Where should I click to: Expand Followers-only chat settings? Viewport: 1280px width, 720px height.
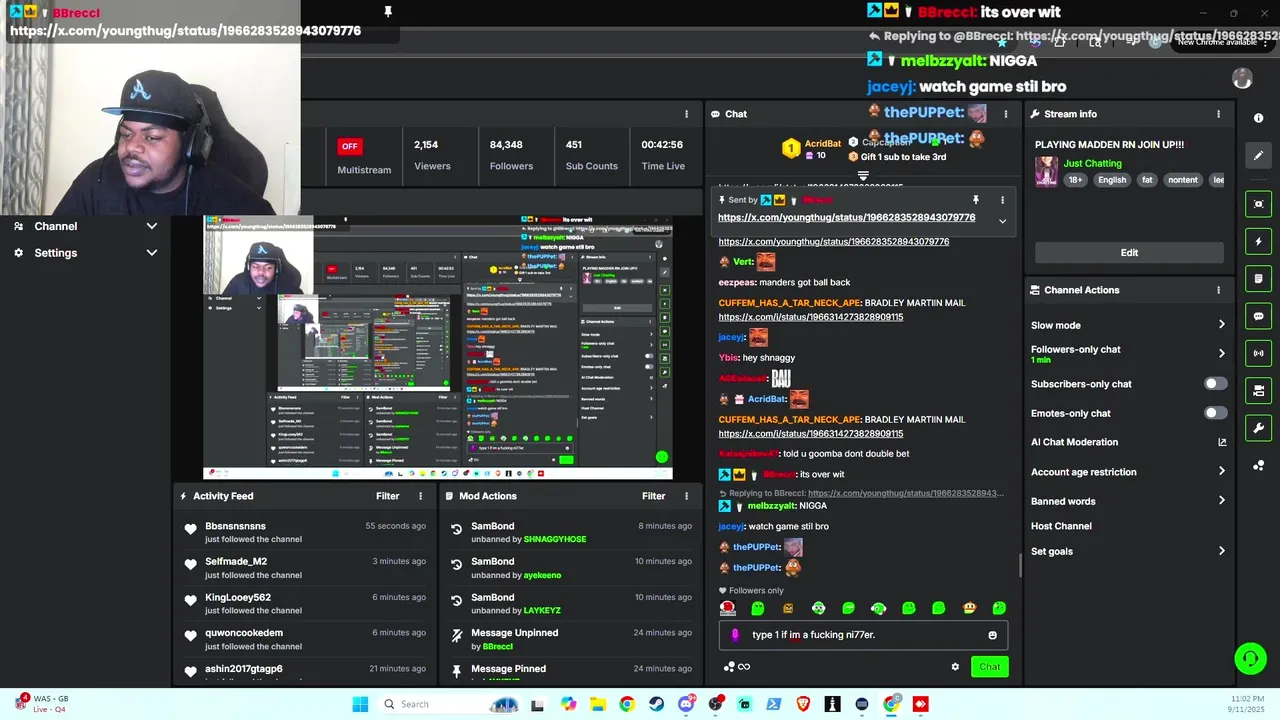pos(1221,353)
